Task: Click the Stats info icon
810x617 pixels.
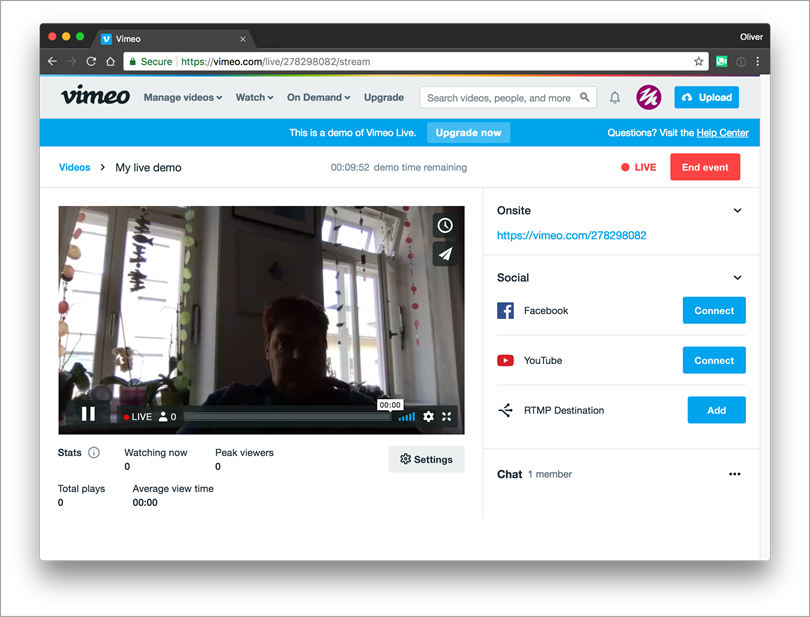Action: coord(94,453)
